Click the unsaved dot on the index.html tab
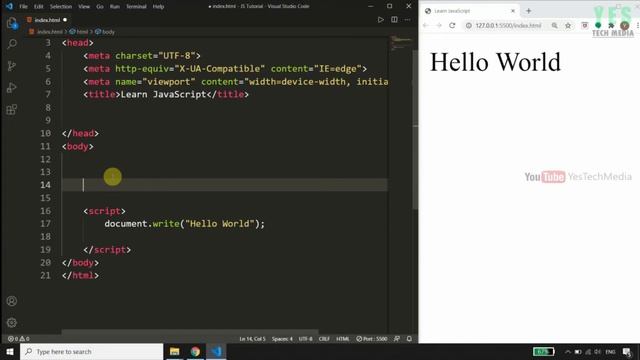The width and height of the screenshot is (640, 360). point(65,20)
